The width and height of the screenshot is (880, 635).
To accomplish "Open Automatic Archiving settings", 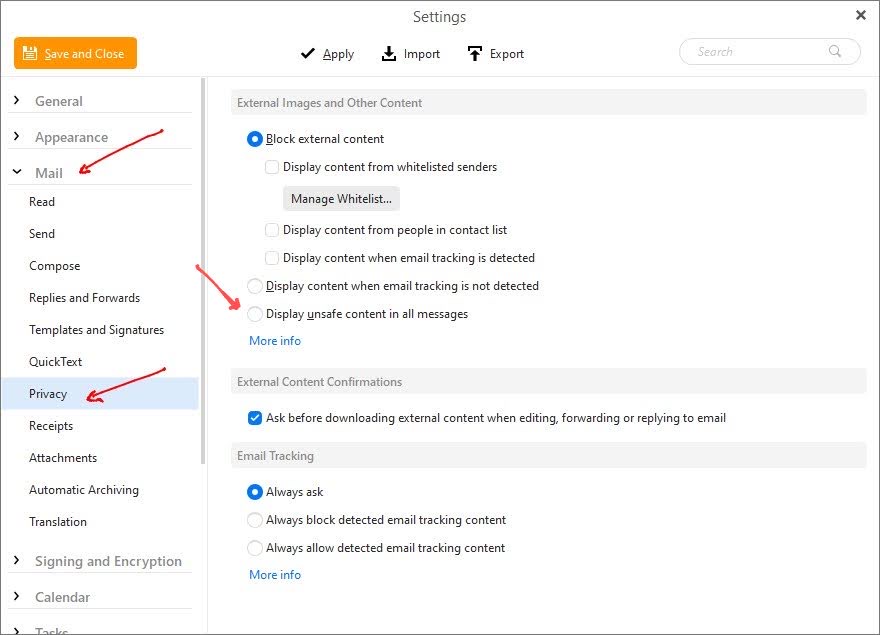I will coord(84,490).
